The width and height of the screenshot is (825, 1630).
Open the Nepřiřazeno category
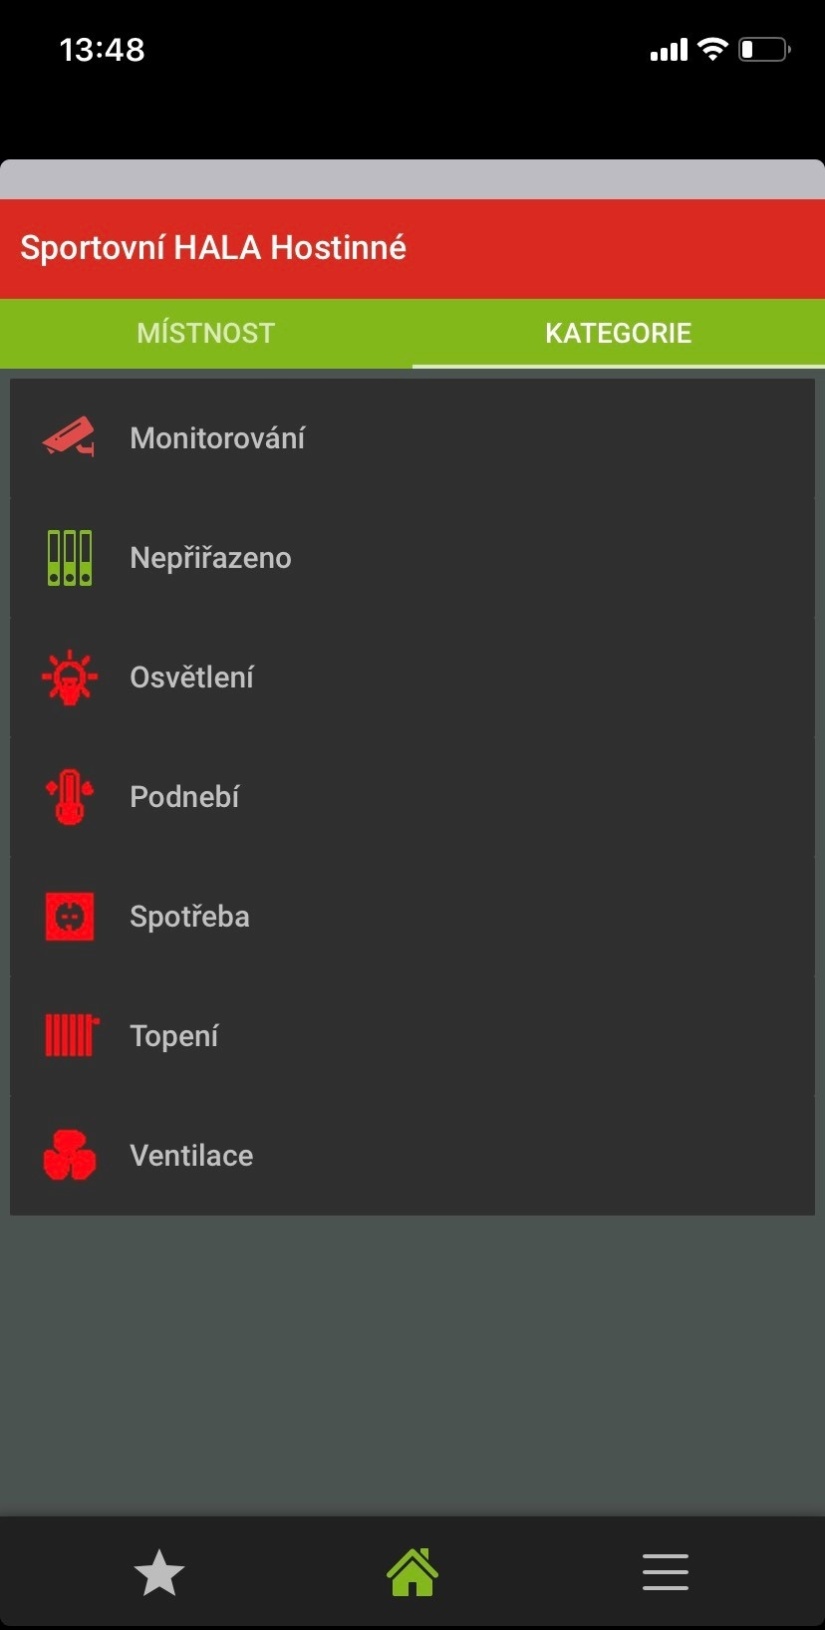pos(210,558)
